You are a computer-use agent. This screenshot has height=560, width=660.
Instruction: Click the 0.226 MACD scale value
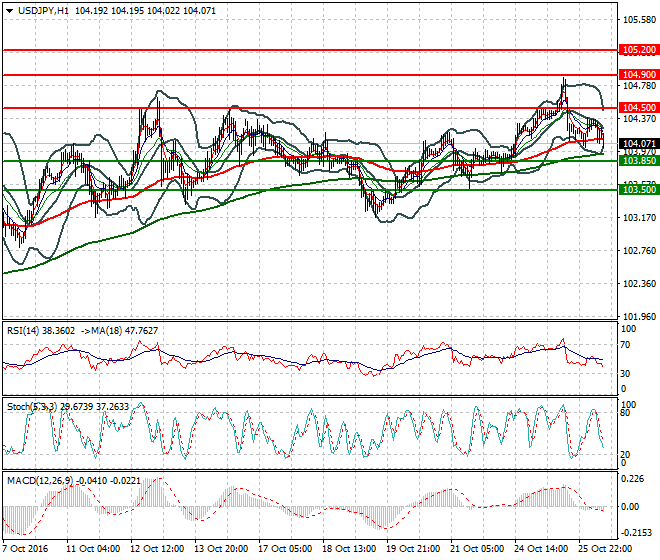point(633,479)
